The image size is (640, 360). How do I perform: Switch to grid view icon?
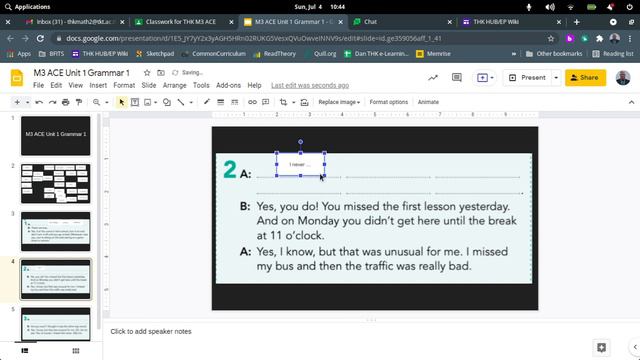pyautogui.click(x=76, y=351)
